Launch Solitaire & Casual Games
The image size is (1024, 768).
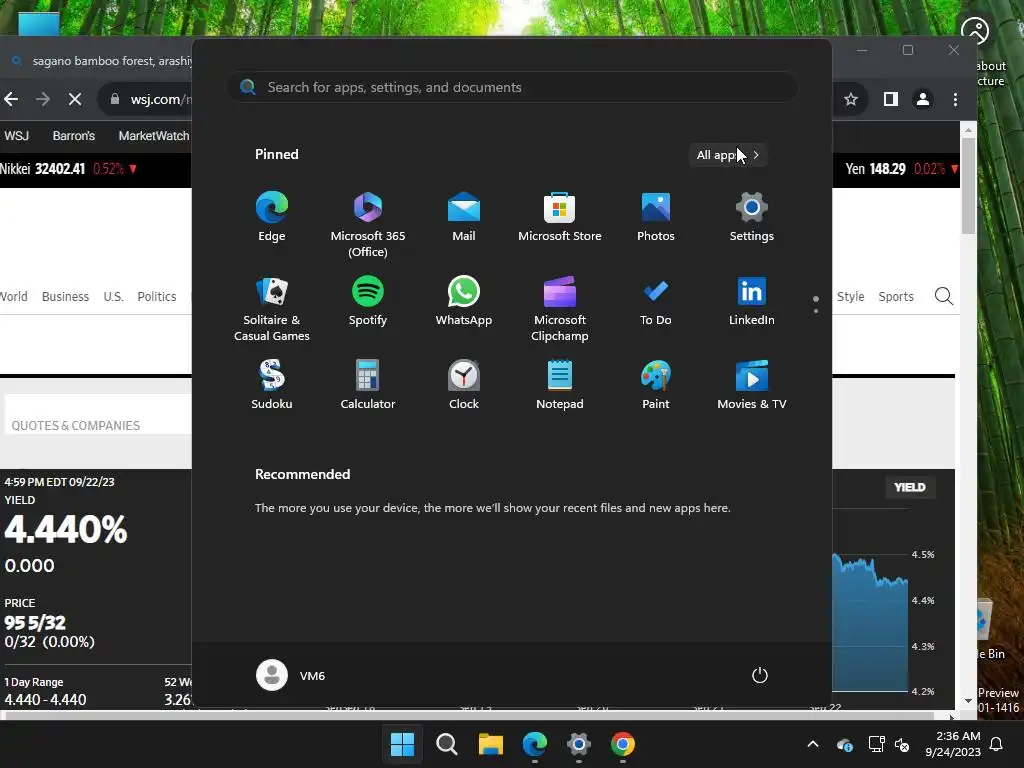click(x=272, y=308)
